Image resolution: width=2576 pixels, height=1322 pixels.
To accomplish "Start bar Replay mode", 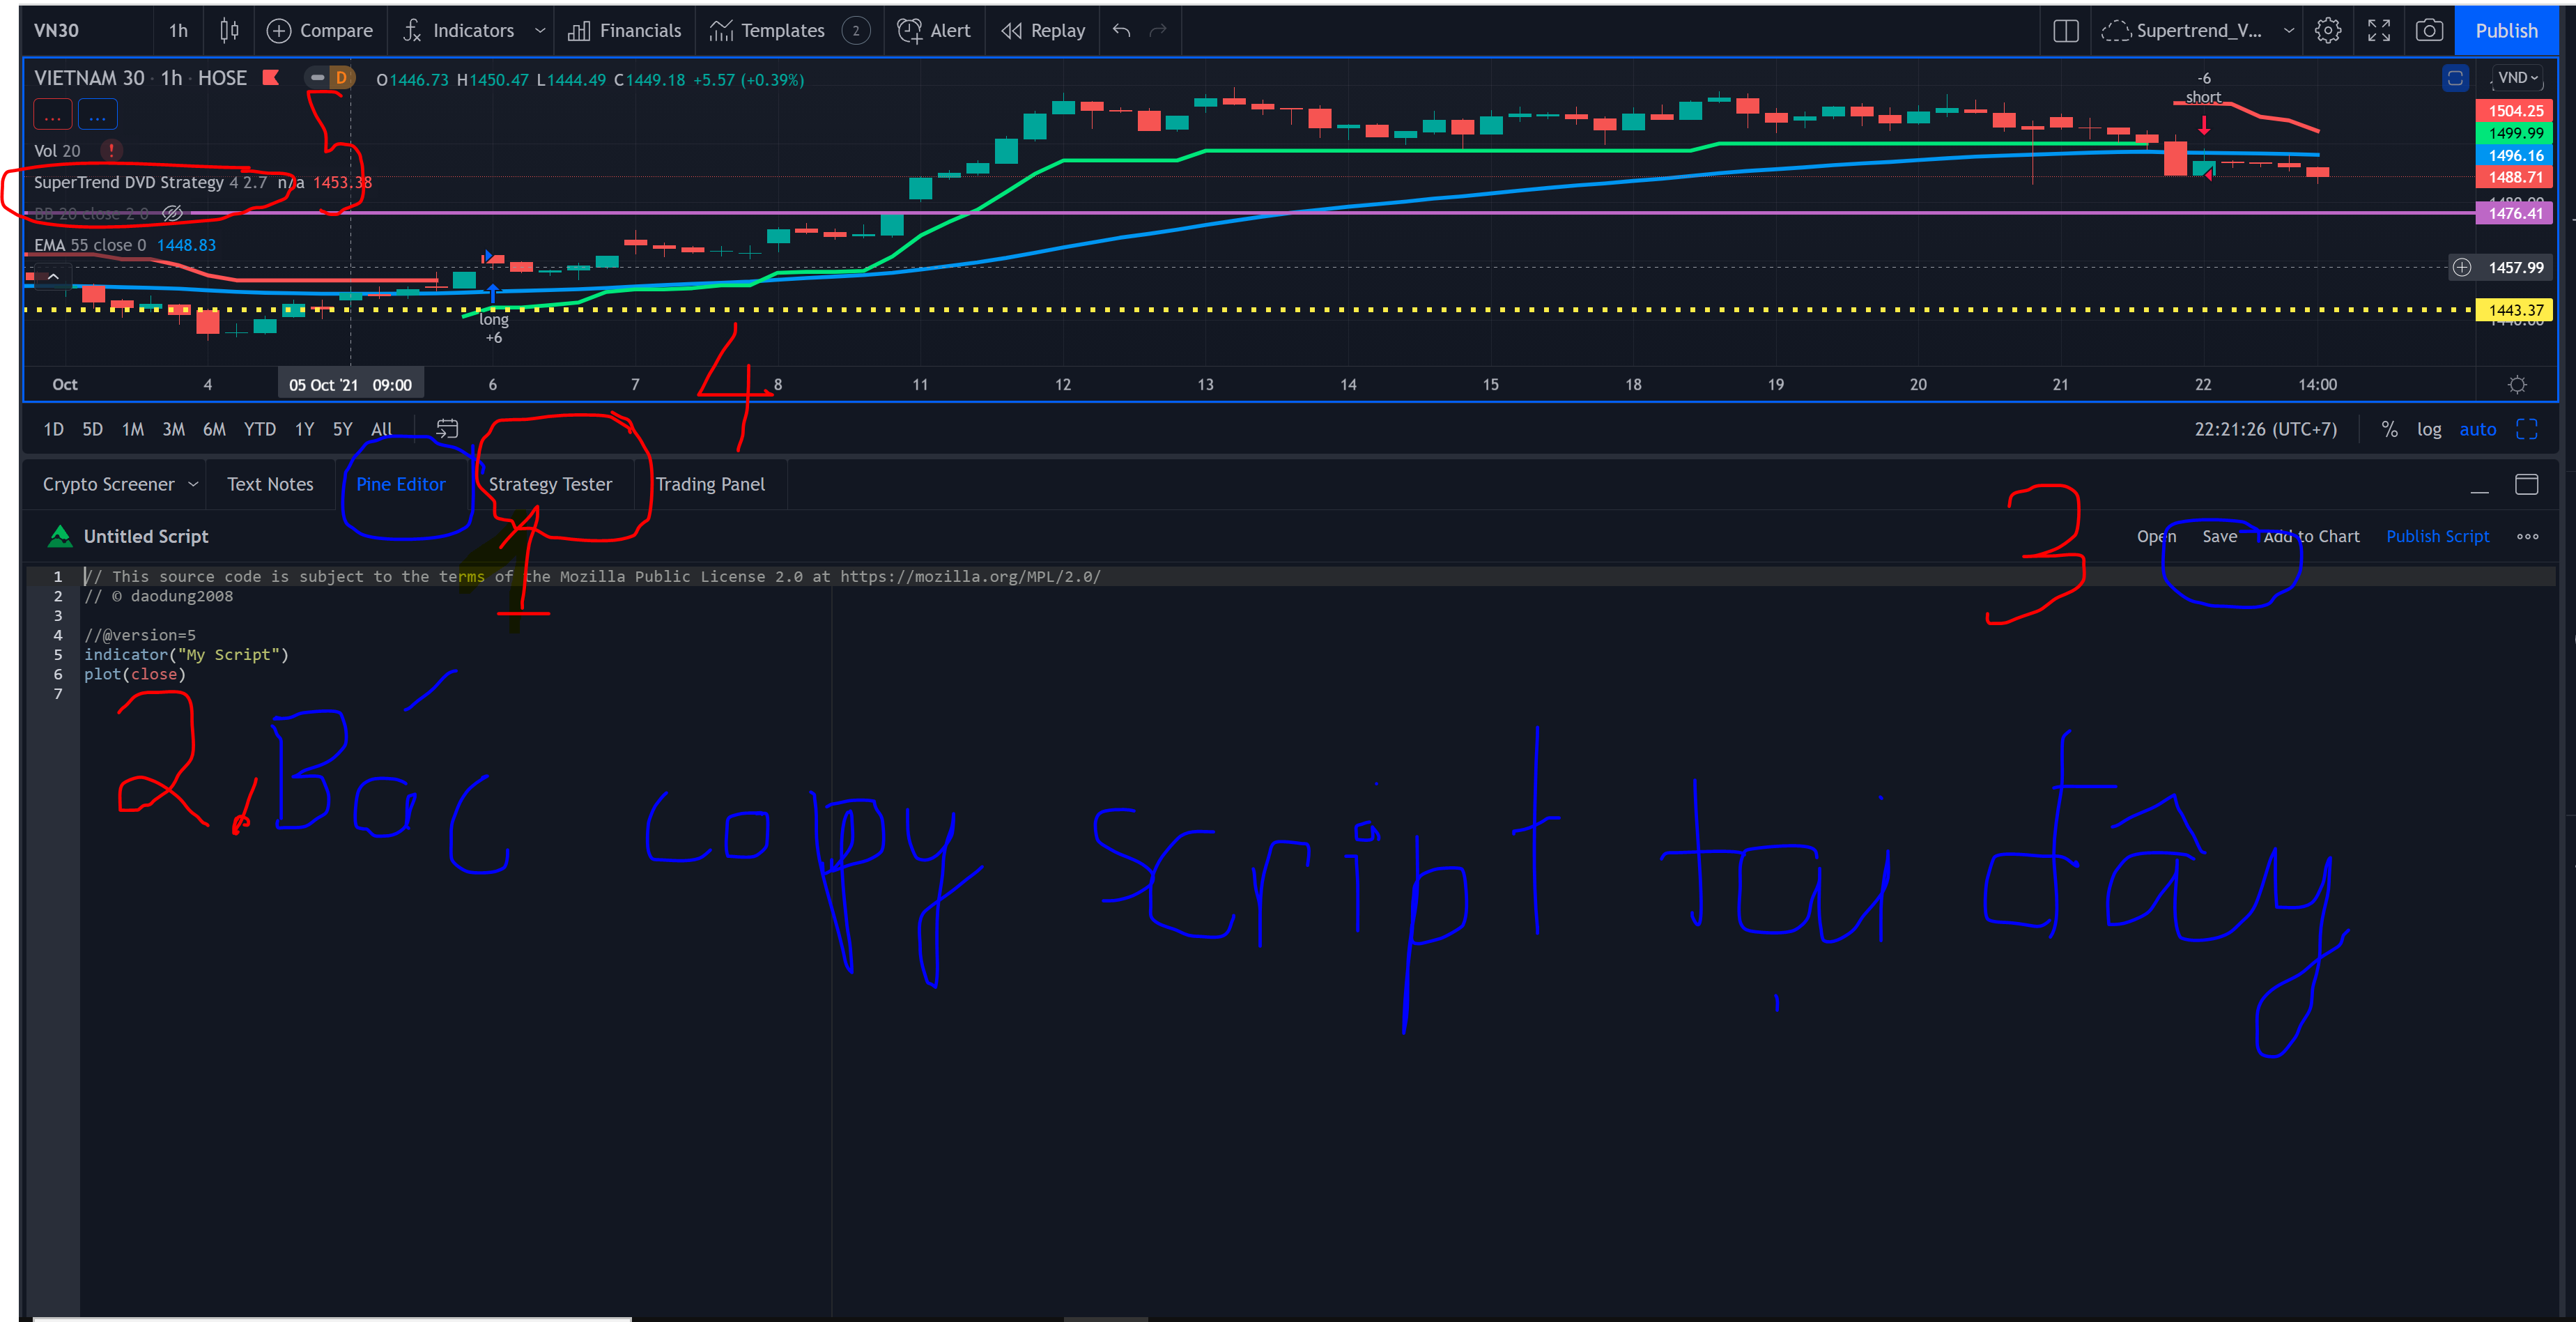I will click(1043, 31).
